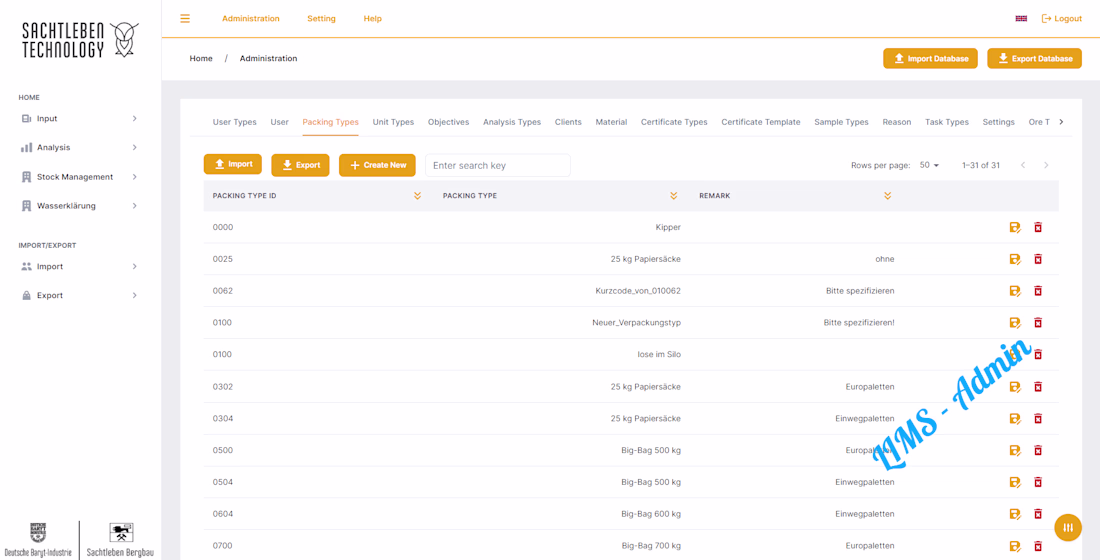Delete the Neuer_Verpackungstyp row

click(1038, 323)
